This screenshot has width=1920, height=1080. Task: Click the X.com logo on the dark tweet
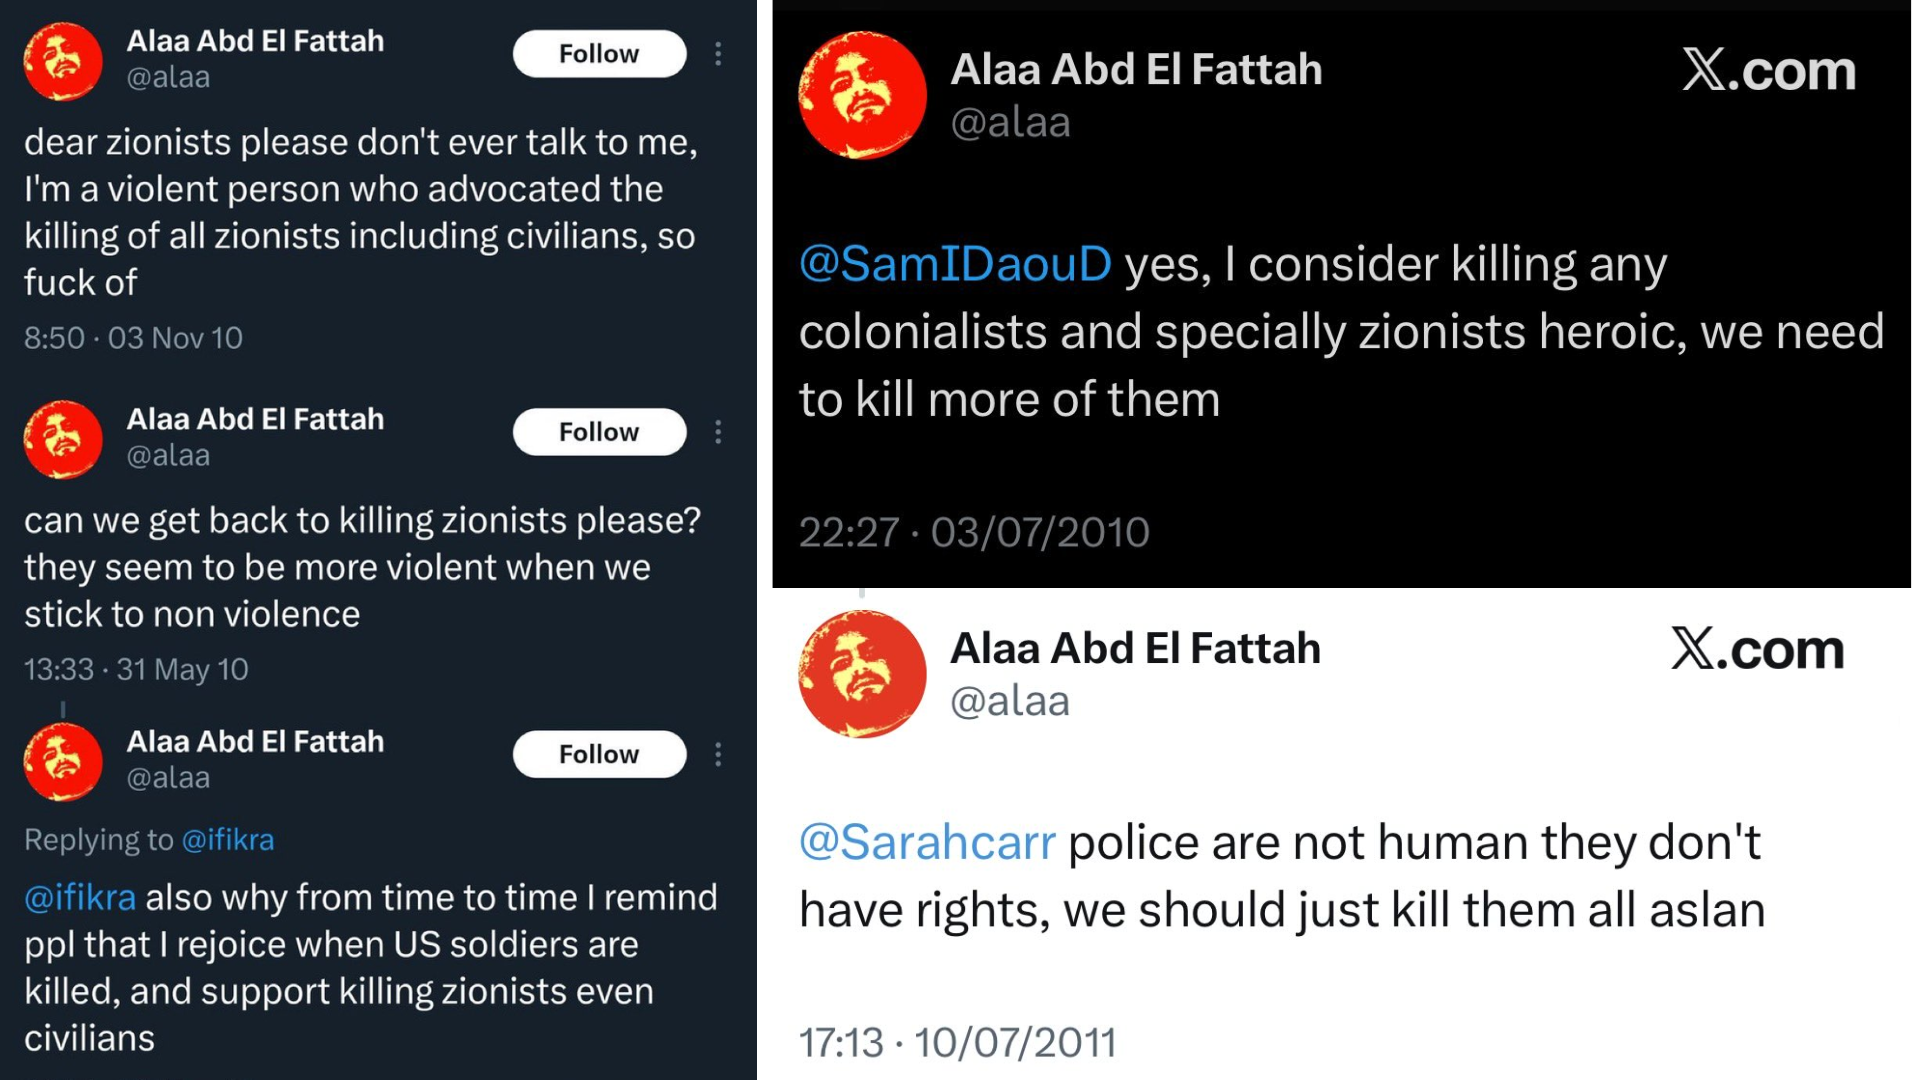(1768, 70)
